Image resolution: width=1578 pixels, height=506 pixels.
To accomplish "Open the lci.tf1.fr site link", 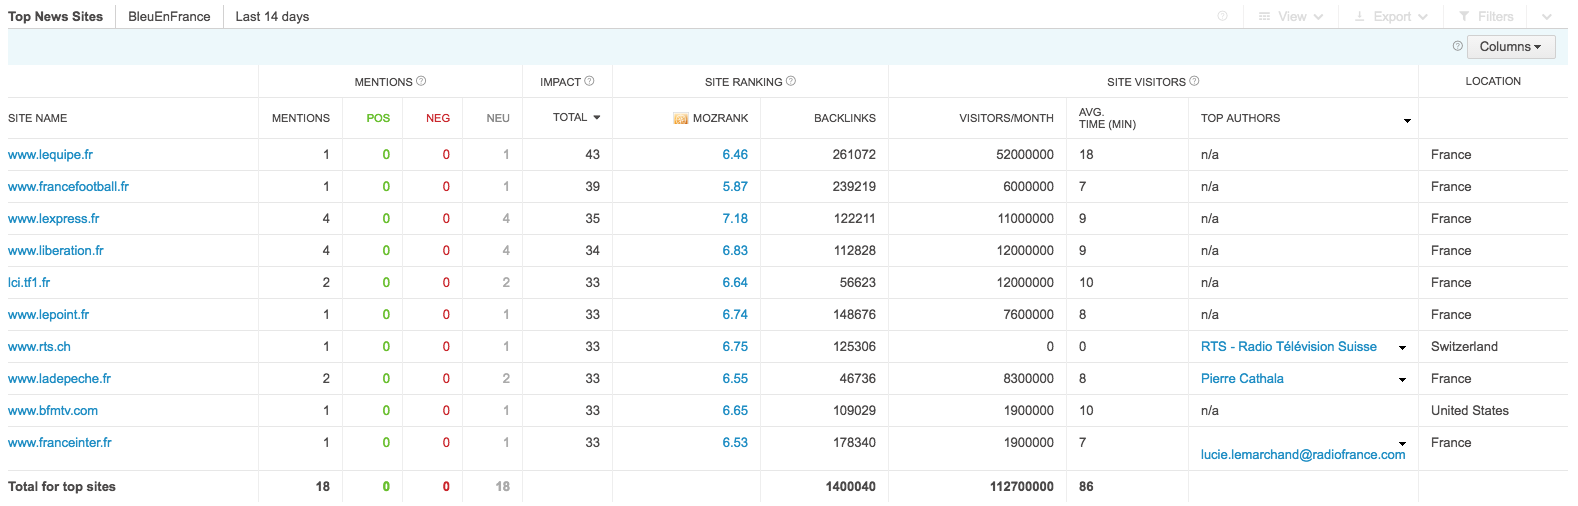I will click(29, 282).
